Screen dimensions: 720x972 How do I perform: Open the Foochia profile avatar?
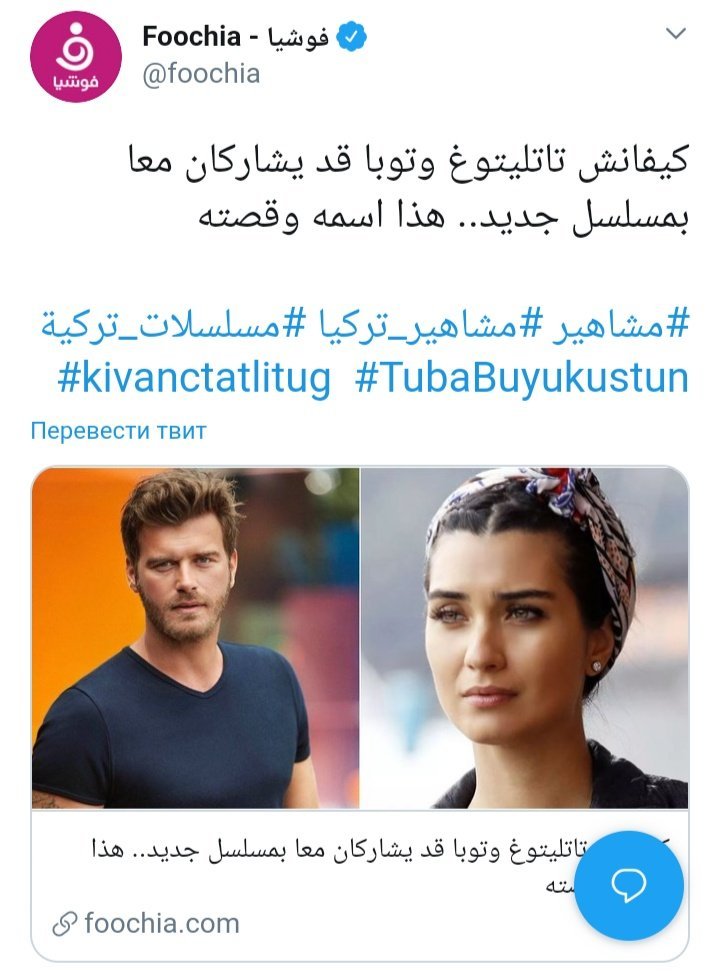click(76, 56)
